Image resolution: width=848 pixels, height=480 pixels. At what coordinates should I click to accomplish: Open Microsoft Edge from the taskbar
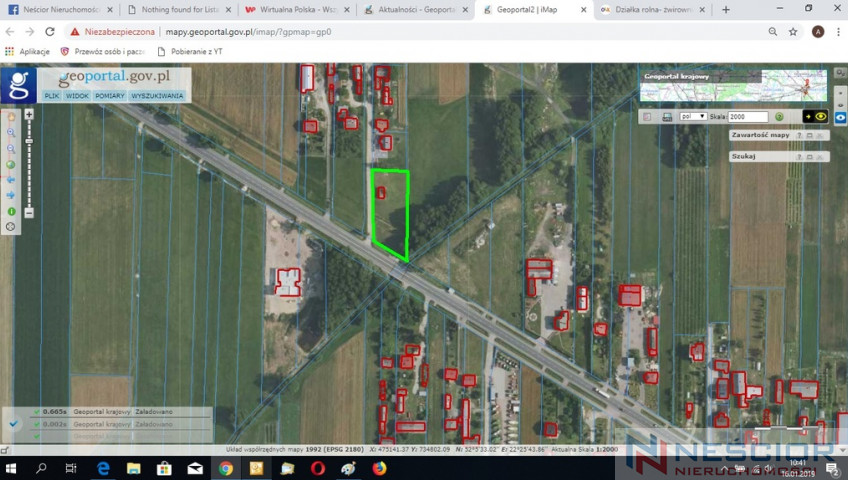[103, 468]
